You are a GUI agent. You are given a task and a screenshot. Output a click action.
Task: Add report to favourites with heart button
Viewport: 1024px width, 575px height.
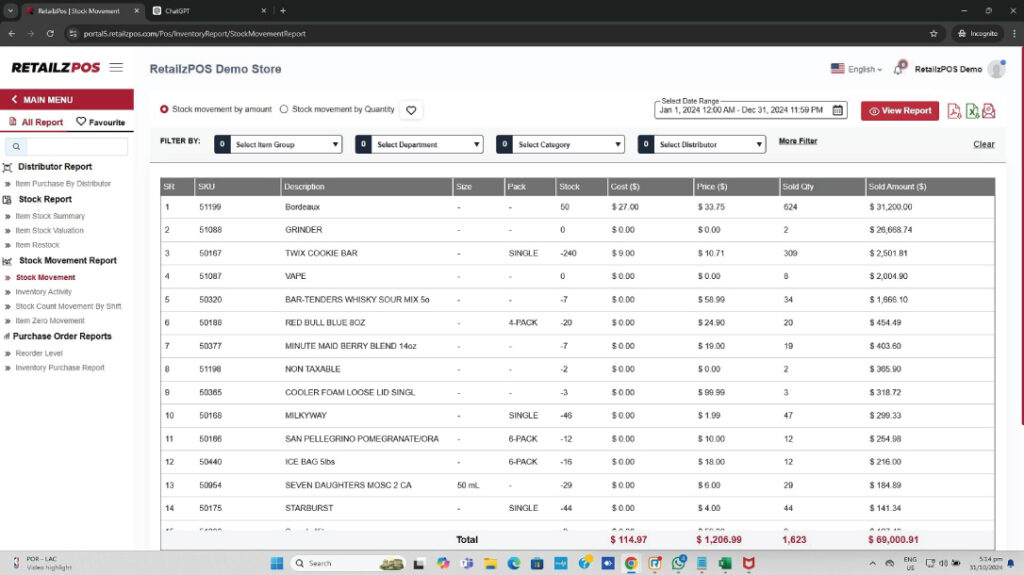(410, 110)
